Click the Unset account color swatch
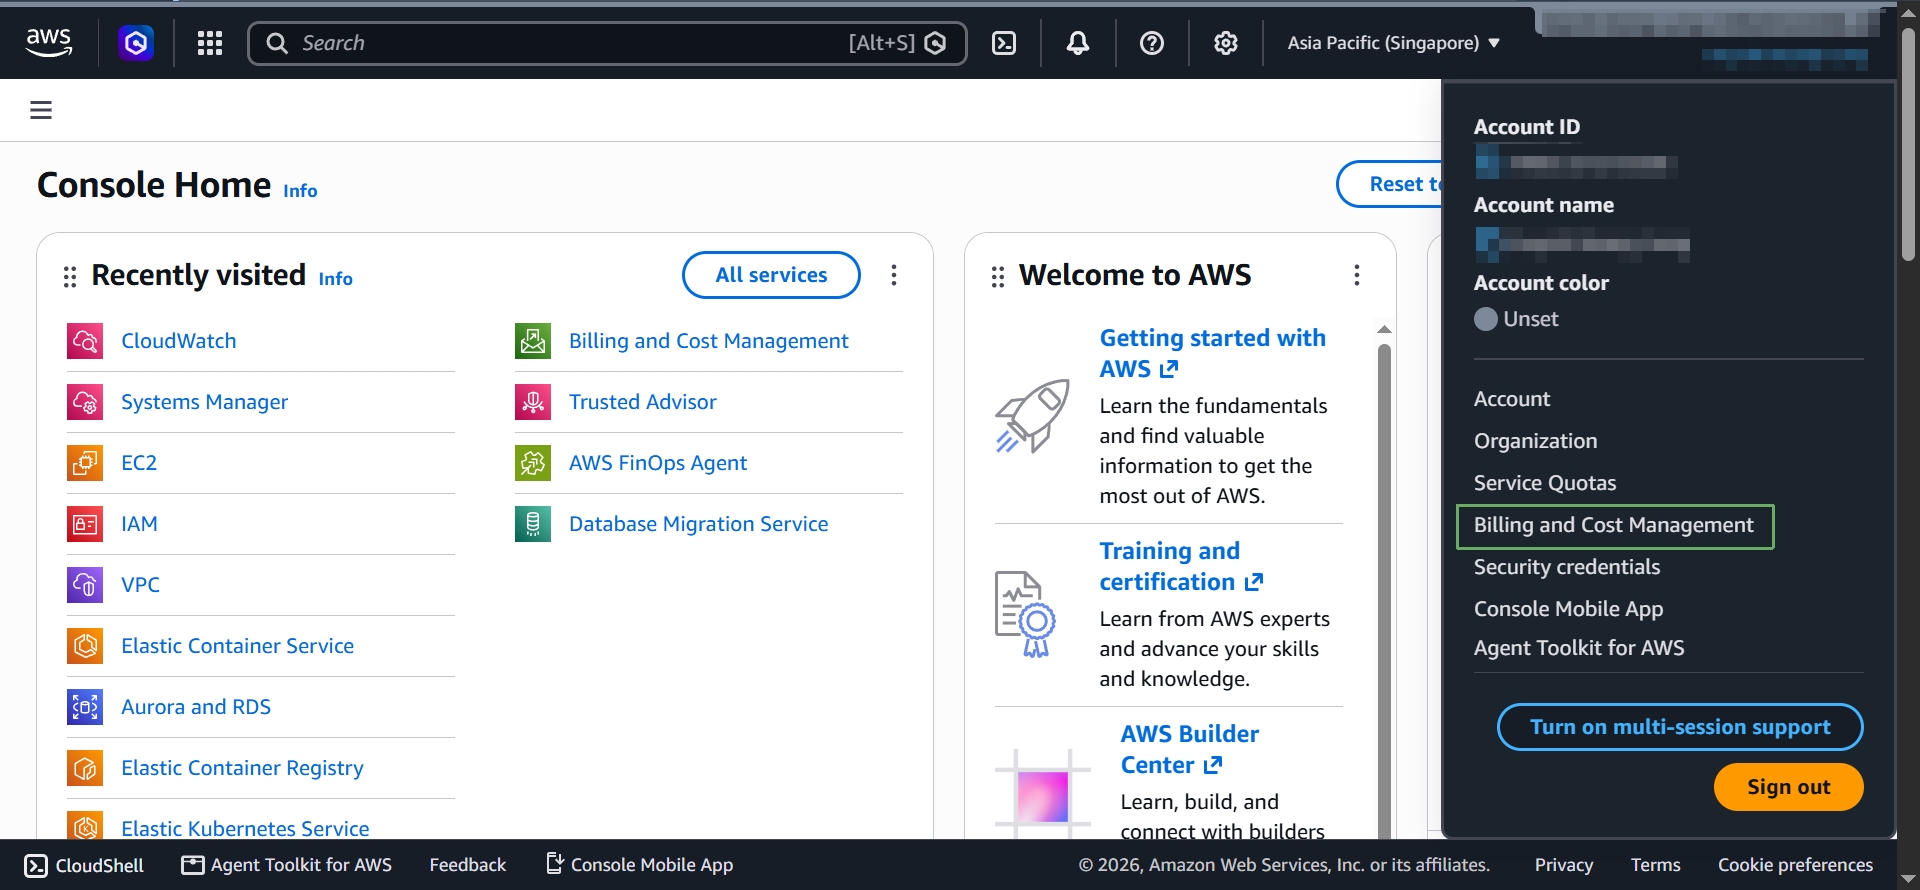 1486,319
